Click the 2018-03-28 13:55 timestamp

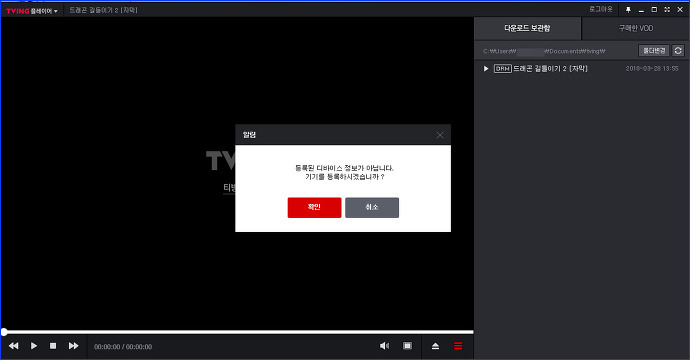pos(652,69)
